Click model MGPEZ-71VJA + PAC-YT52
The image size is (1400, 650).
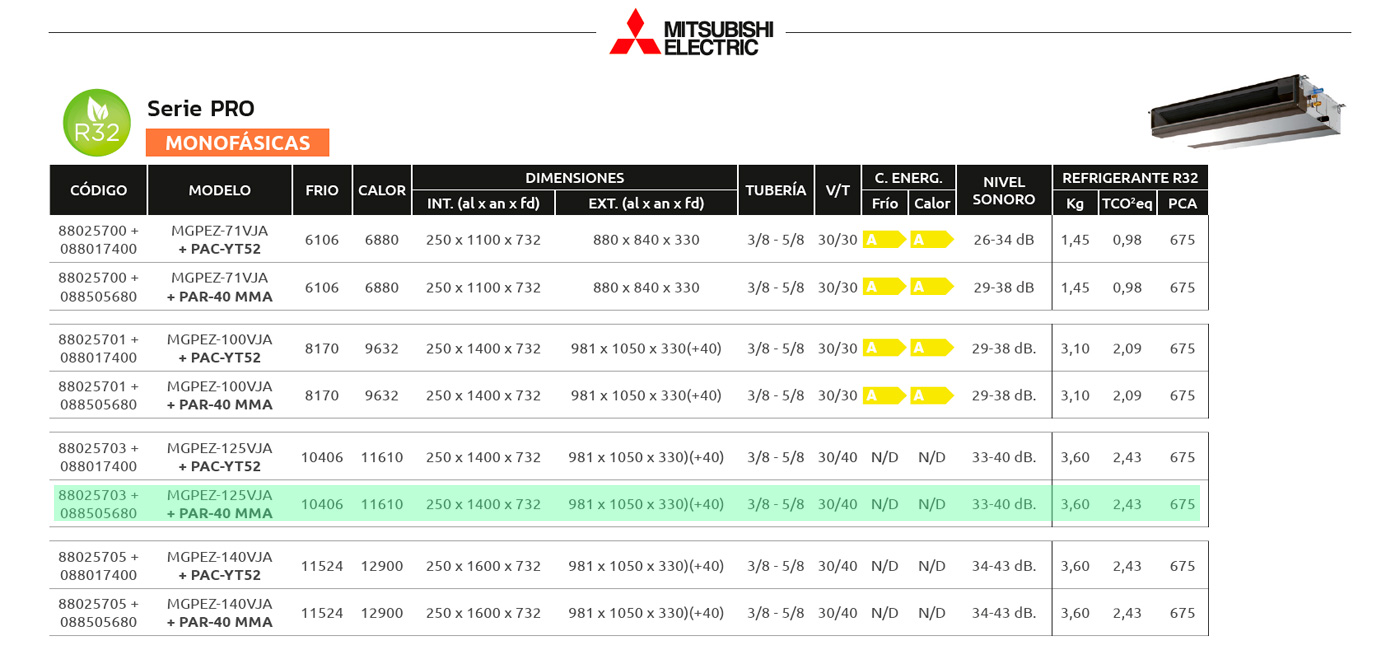tap(220, 240)
